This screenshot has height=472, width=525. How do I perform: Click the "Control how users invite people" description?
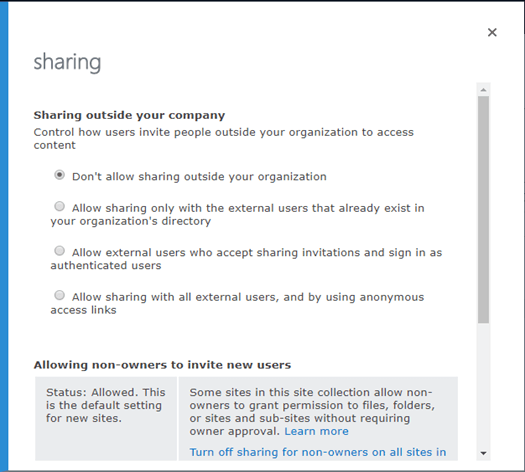coord(224,139)
